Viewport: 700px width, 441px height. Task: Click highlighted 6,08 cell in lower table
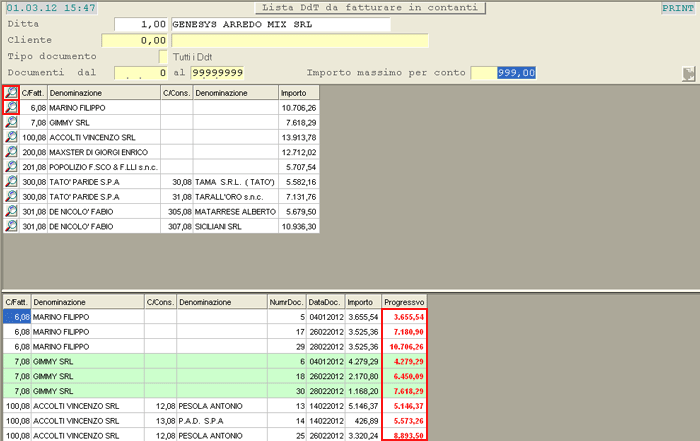click(x=17, y=317)
